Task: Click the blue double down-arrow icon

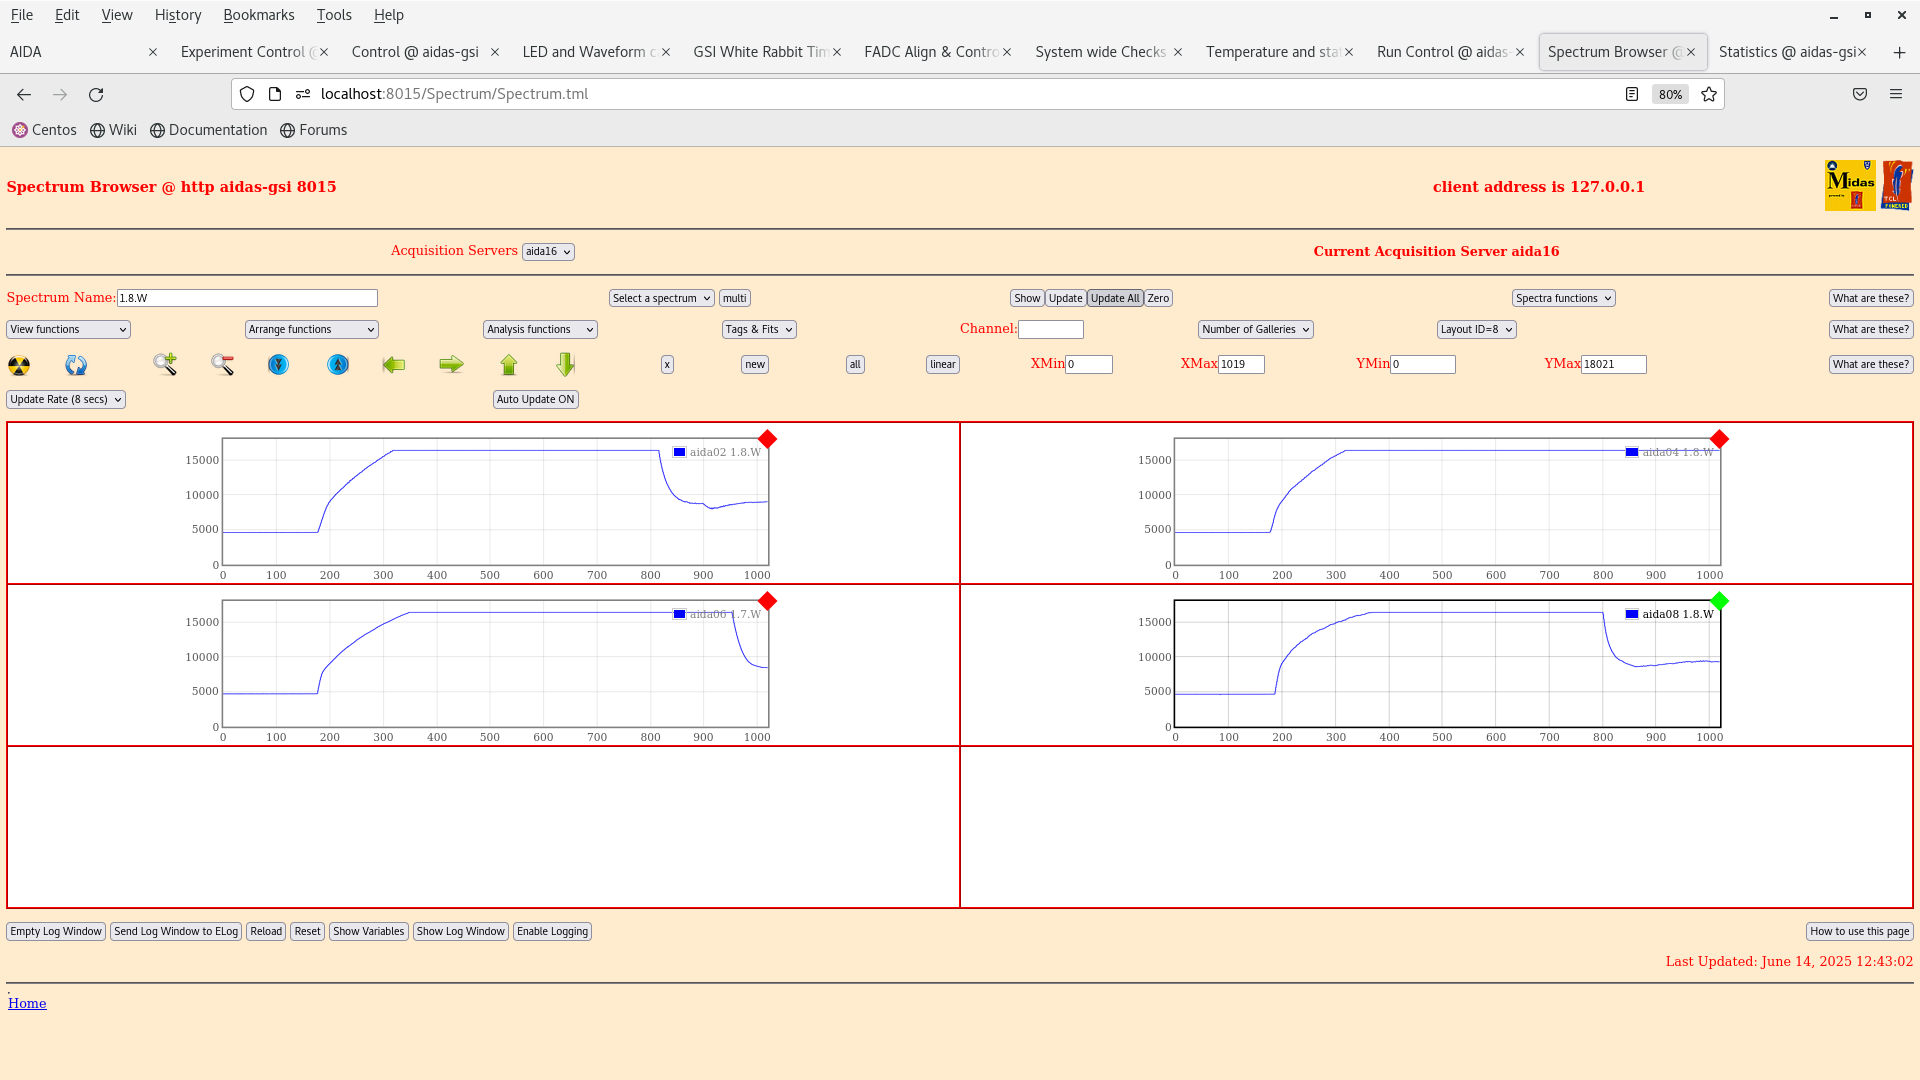Action: pyautogui.click(x=279, y=365)
